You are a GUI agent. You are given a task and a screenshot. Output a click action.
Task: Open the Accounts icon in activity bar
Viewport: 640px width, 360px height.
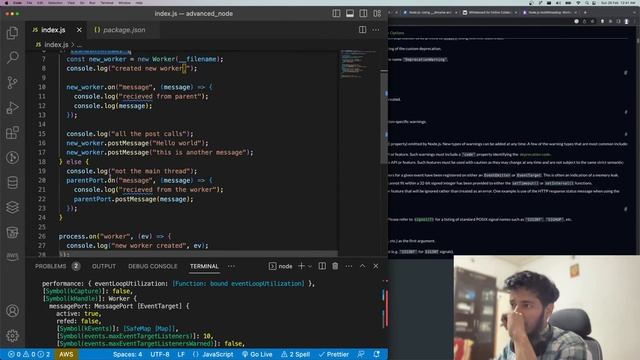coord(12,311)
